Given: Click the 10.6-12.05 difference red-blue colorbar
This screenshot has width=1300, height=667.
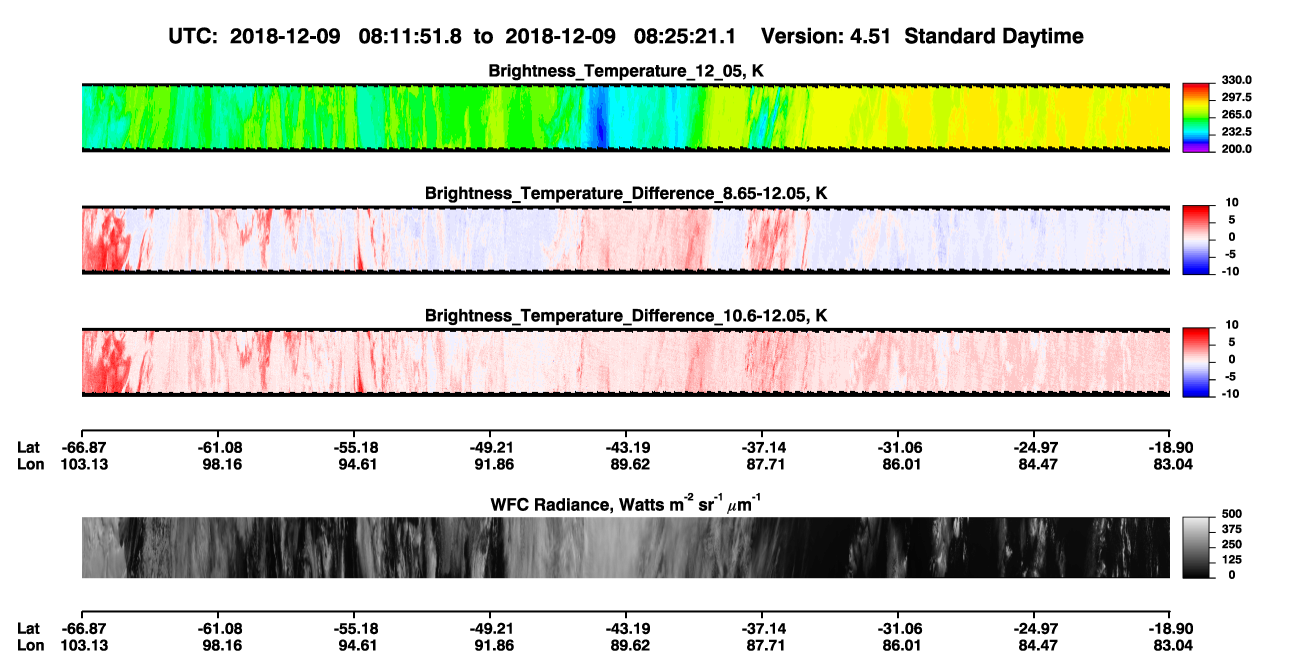Looking at the screenshot, I should (1197, 361).
